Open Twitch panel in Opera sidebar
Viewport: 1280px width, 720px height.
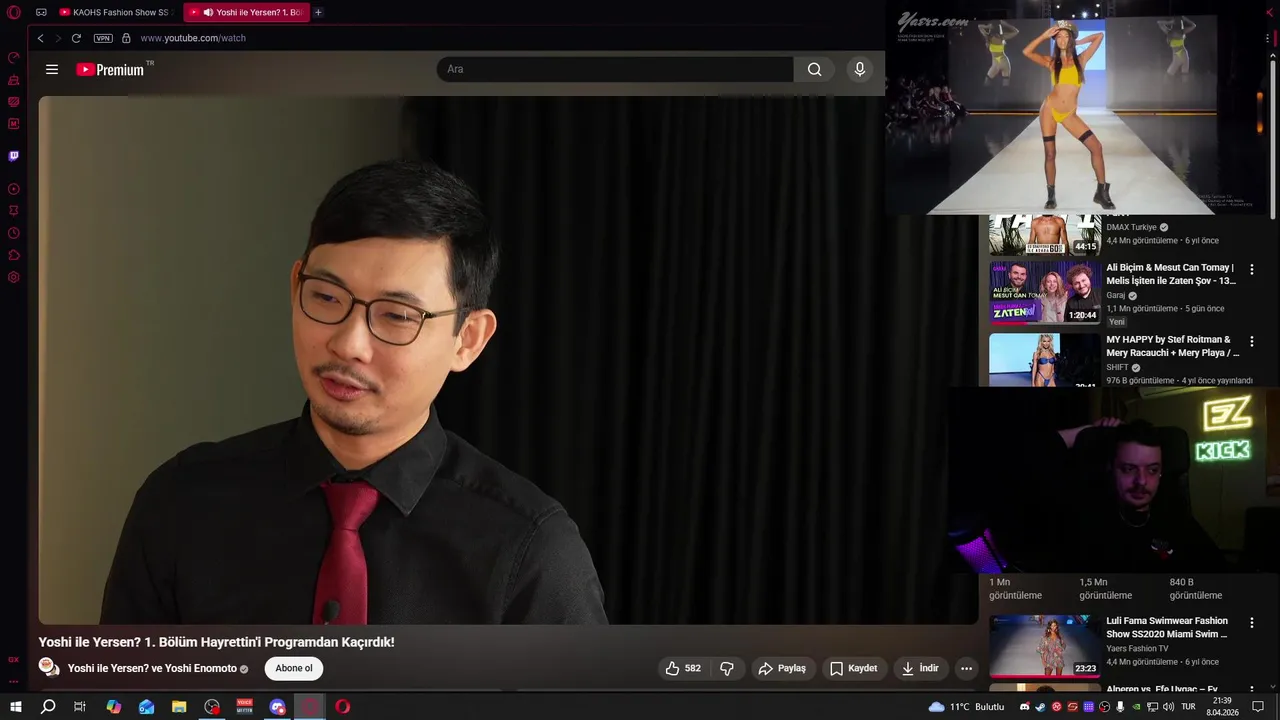14,156
